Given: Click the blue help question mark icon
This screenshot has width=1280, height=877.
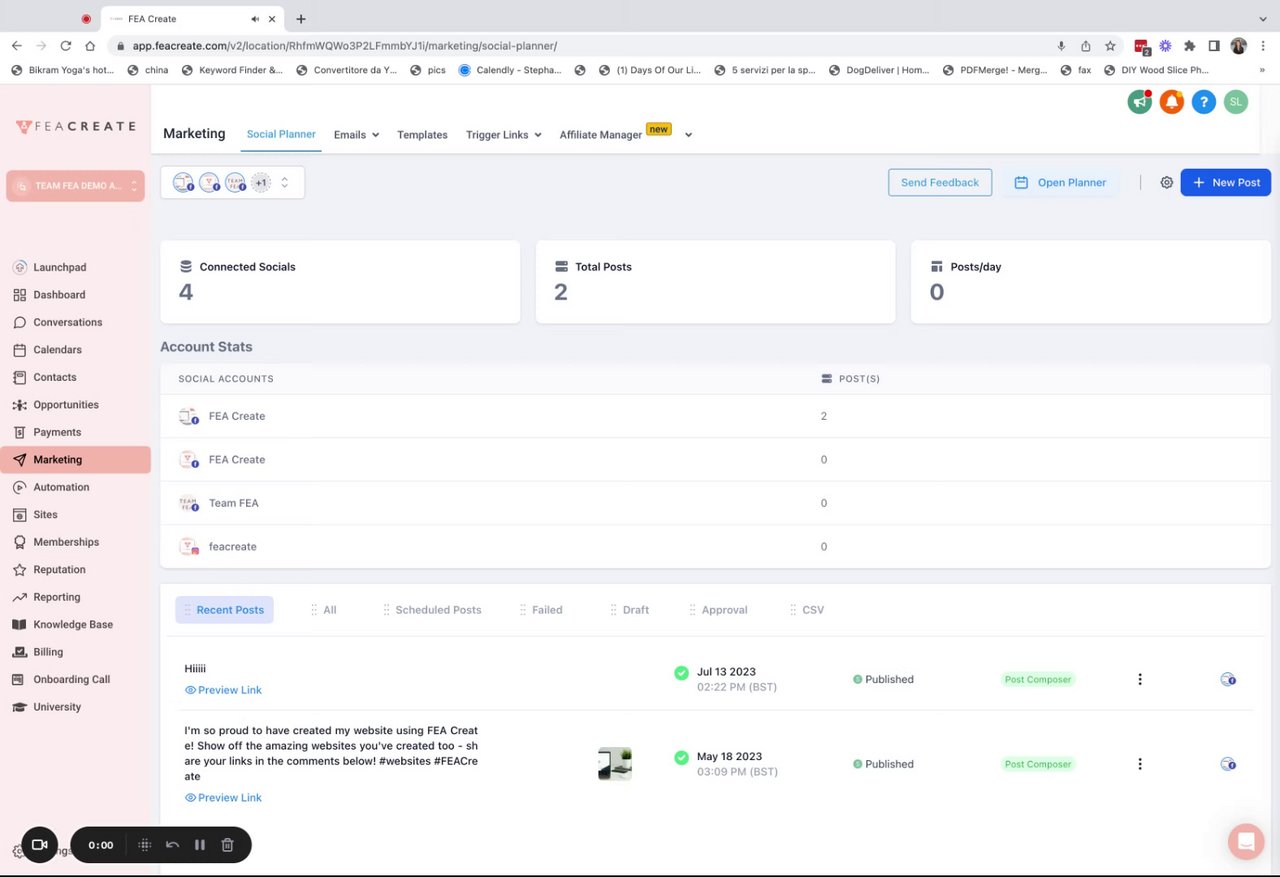Looking at the screenshot, I should 1204,102.
